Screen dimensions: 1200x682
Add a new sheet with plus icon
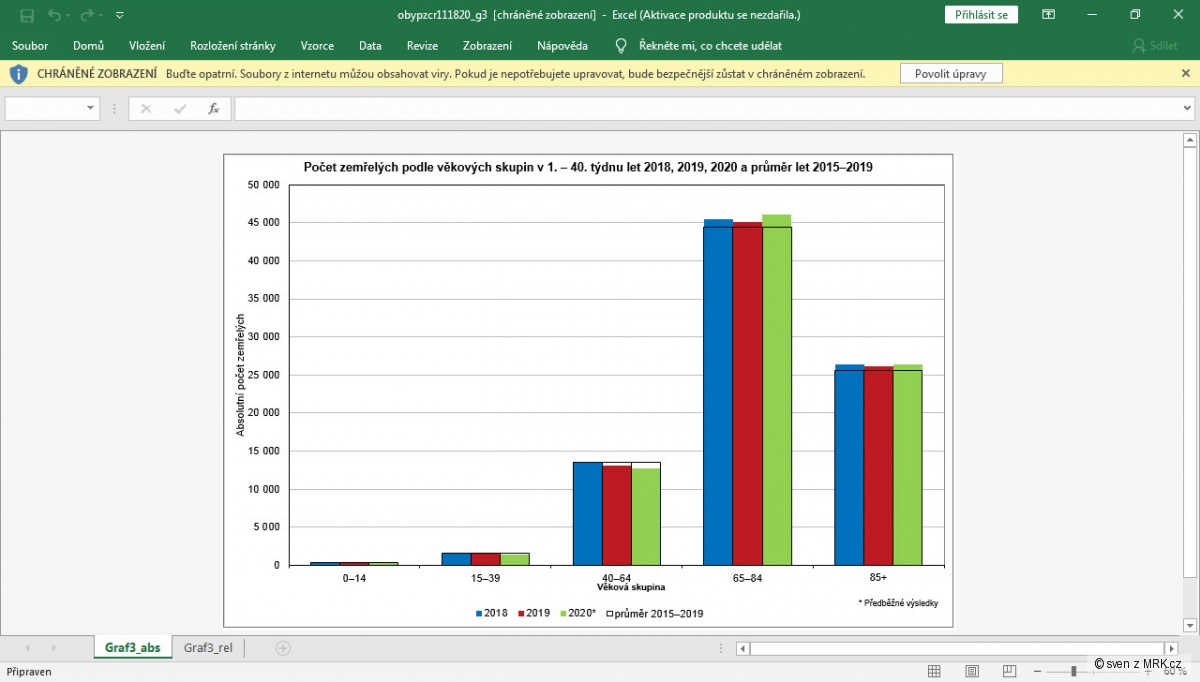[283, 648]
